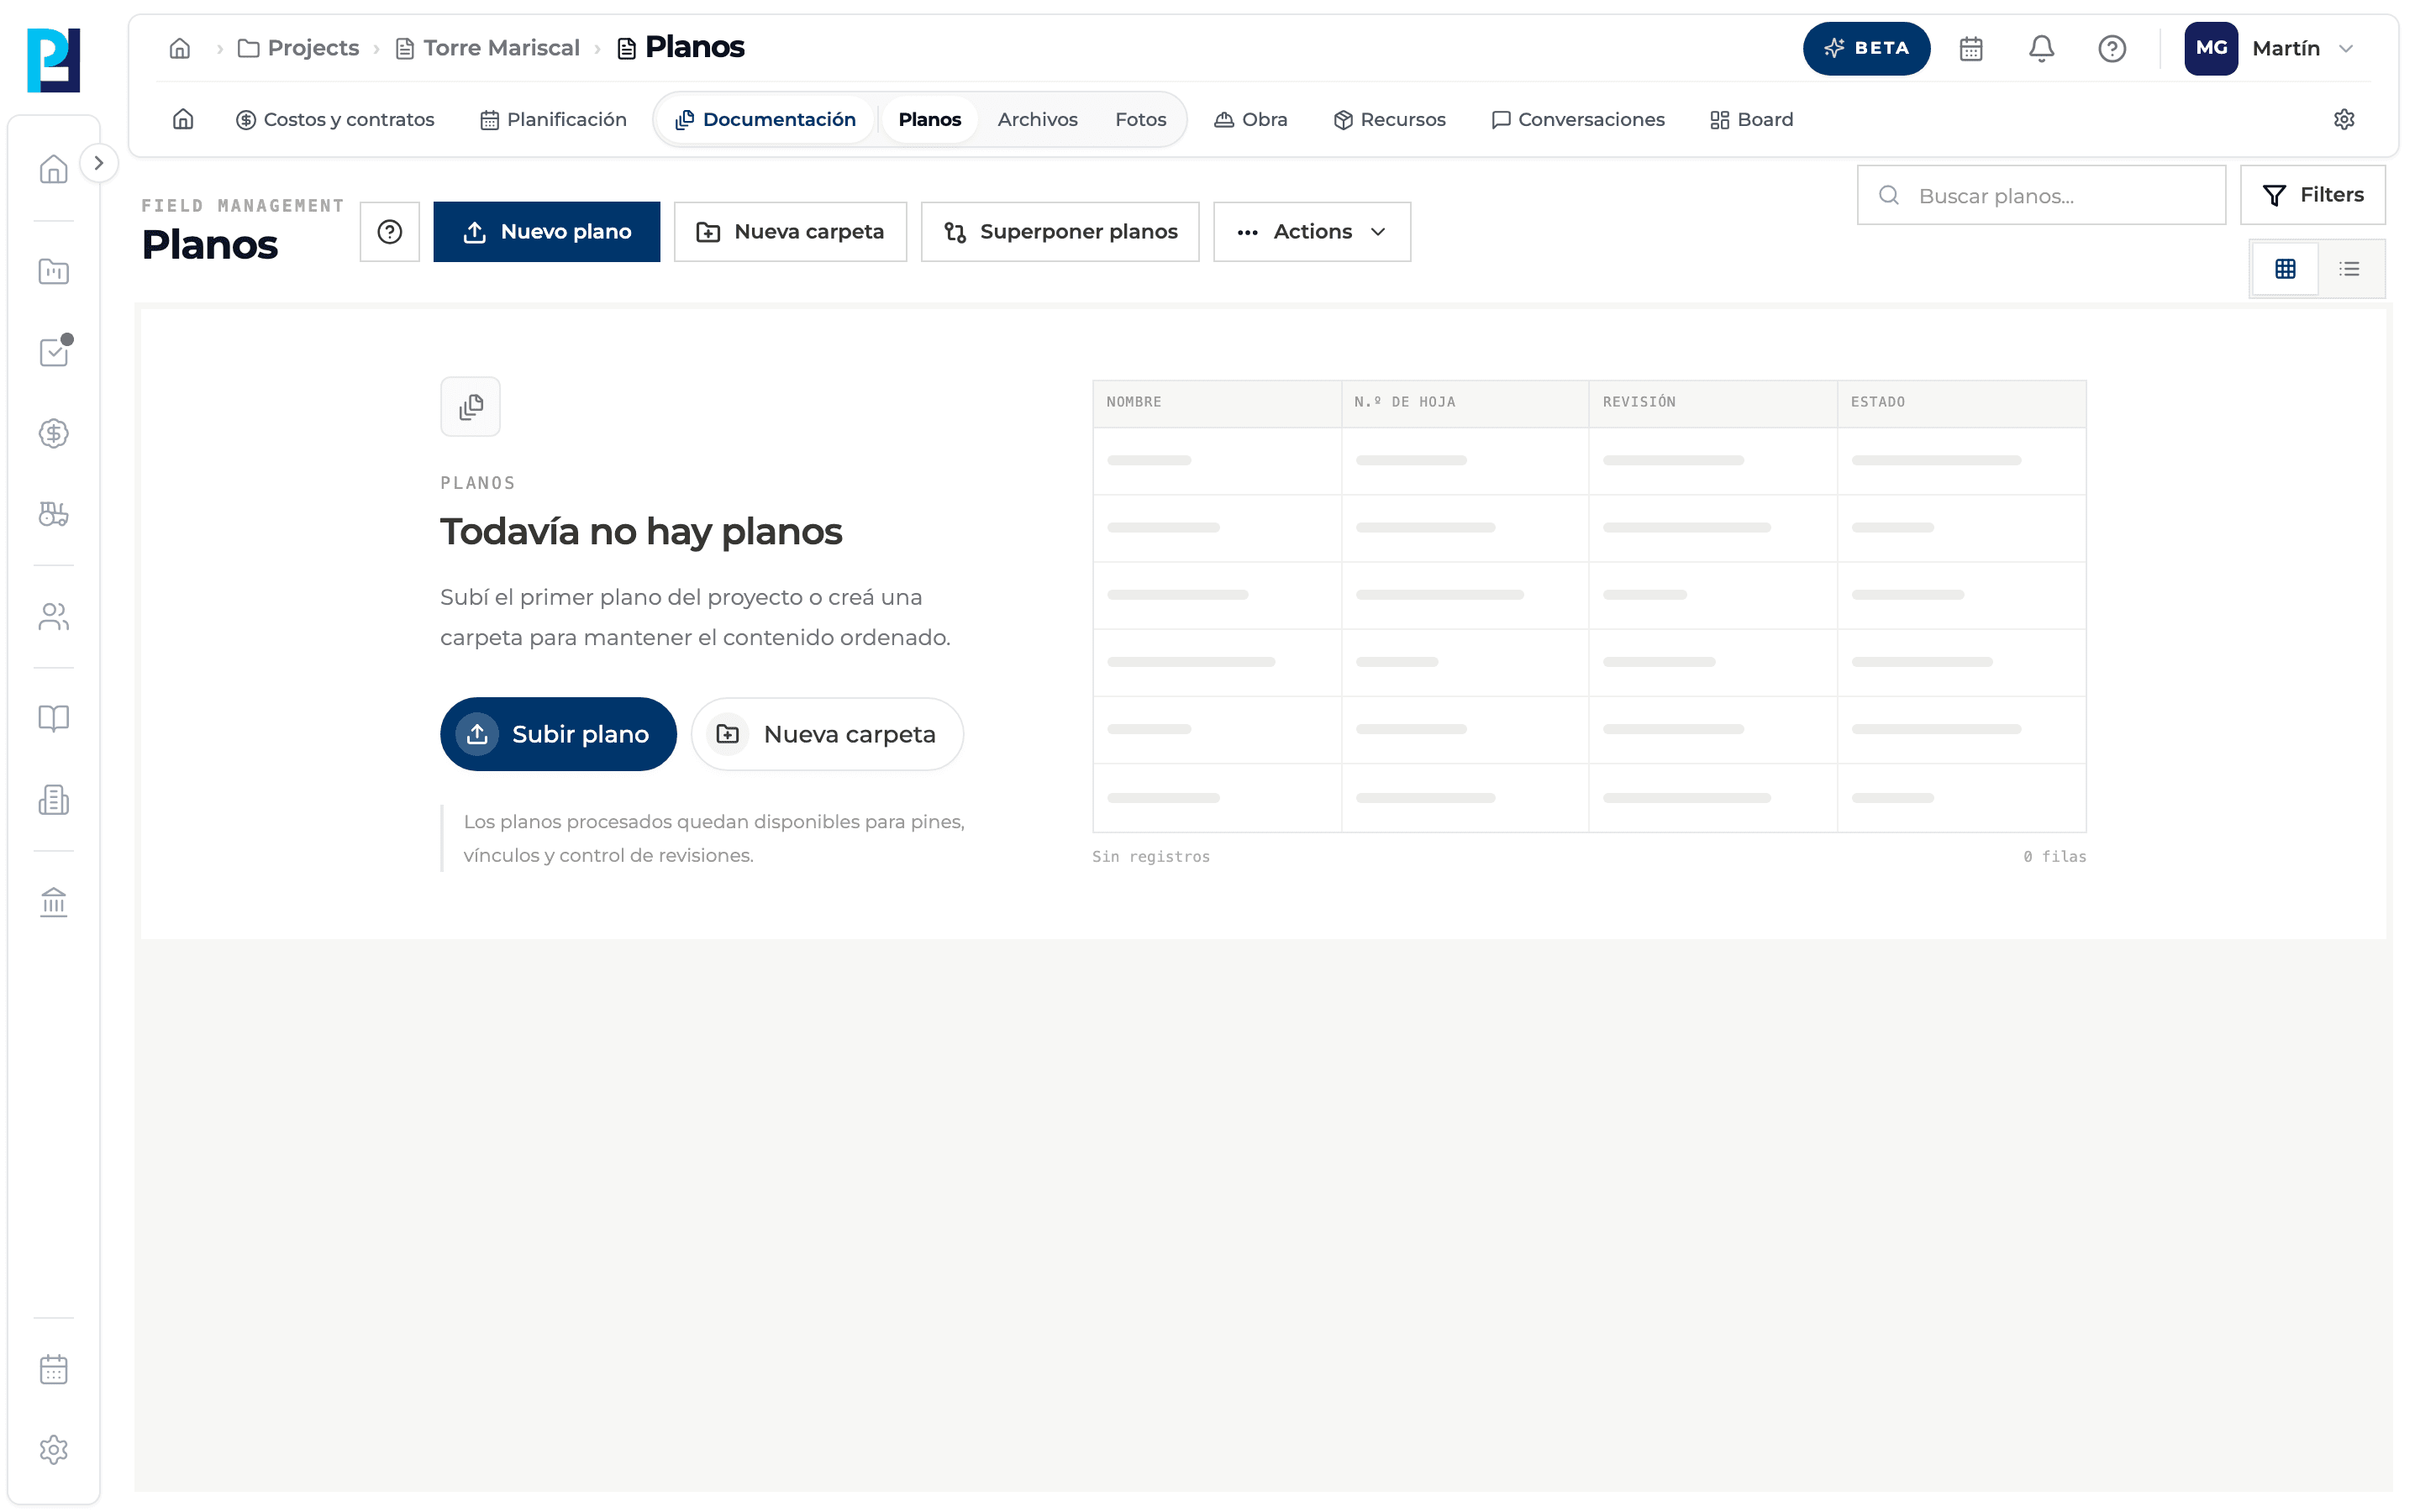
Task: Open the sidebar home icon
Action: (x=53, y=169)
